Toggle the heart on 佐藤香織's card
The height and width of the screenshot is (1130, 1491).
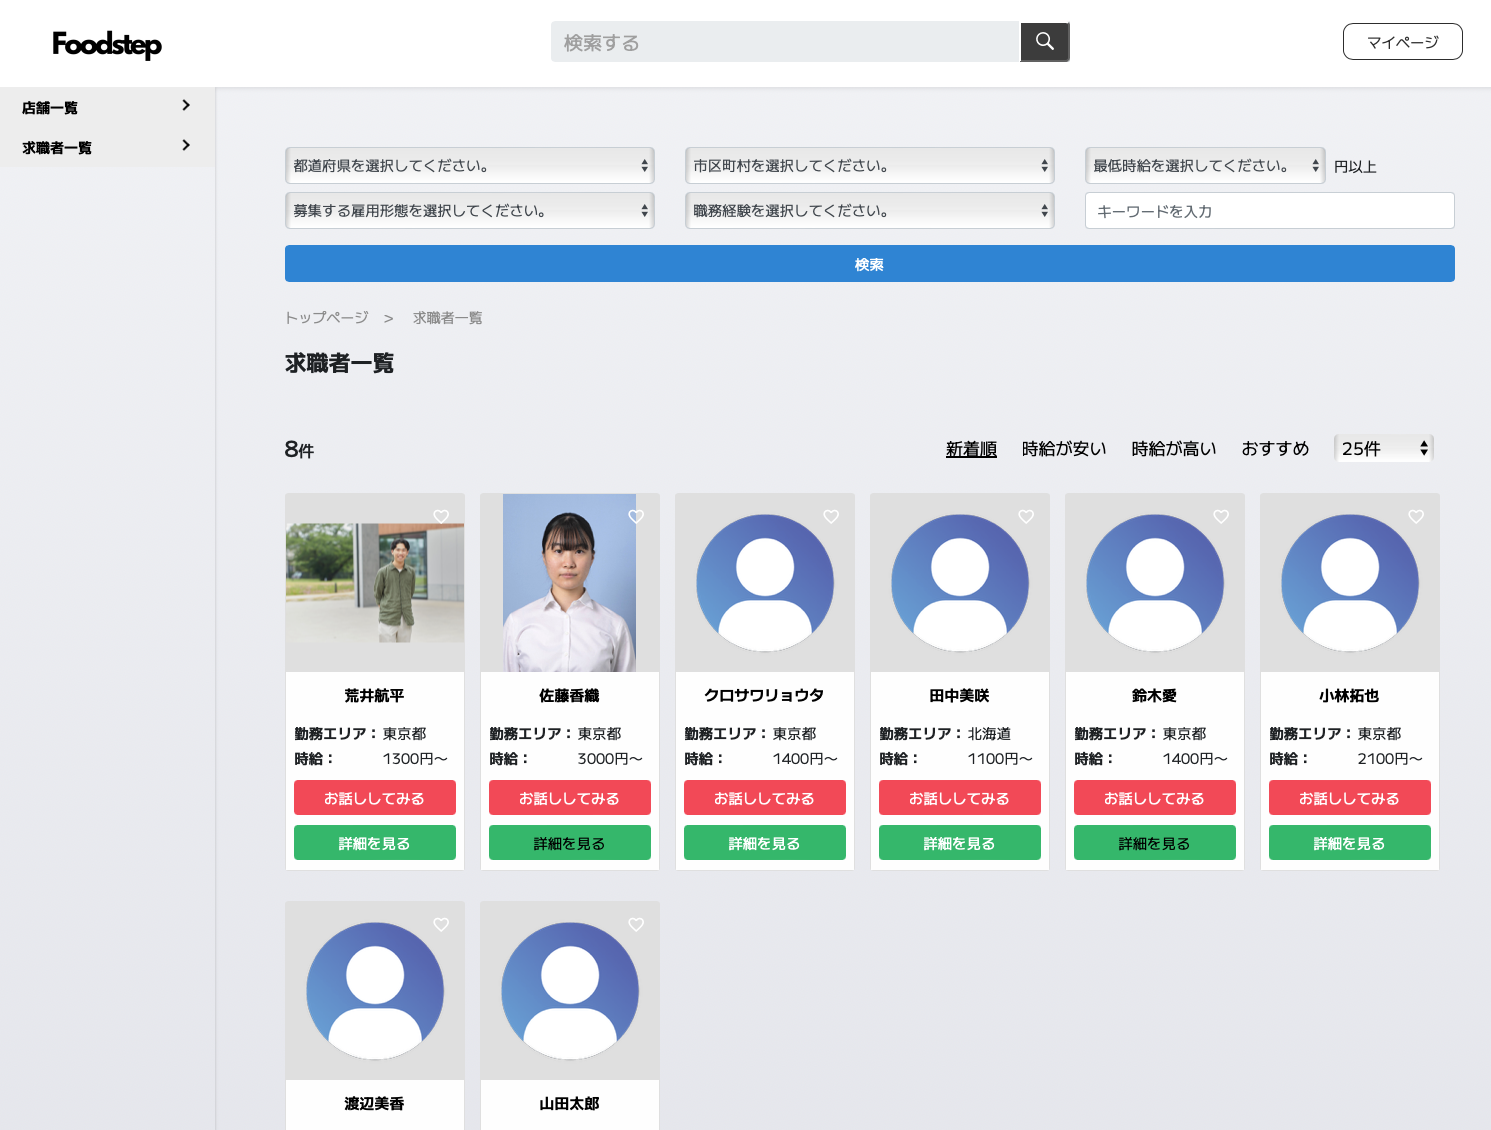pos(636,516)
